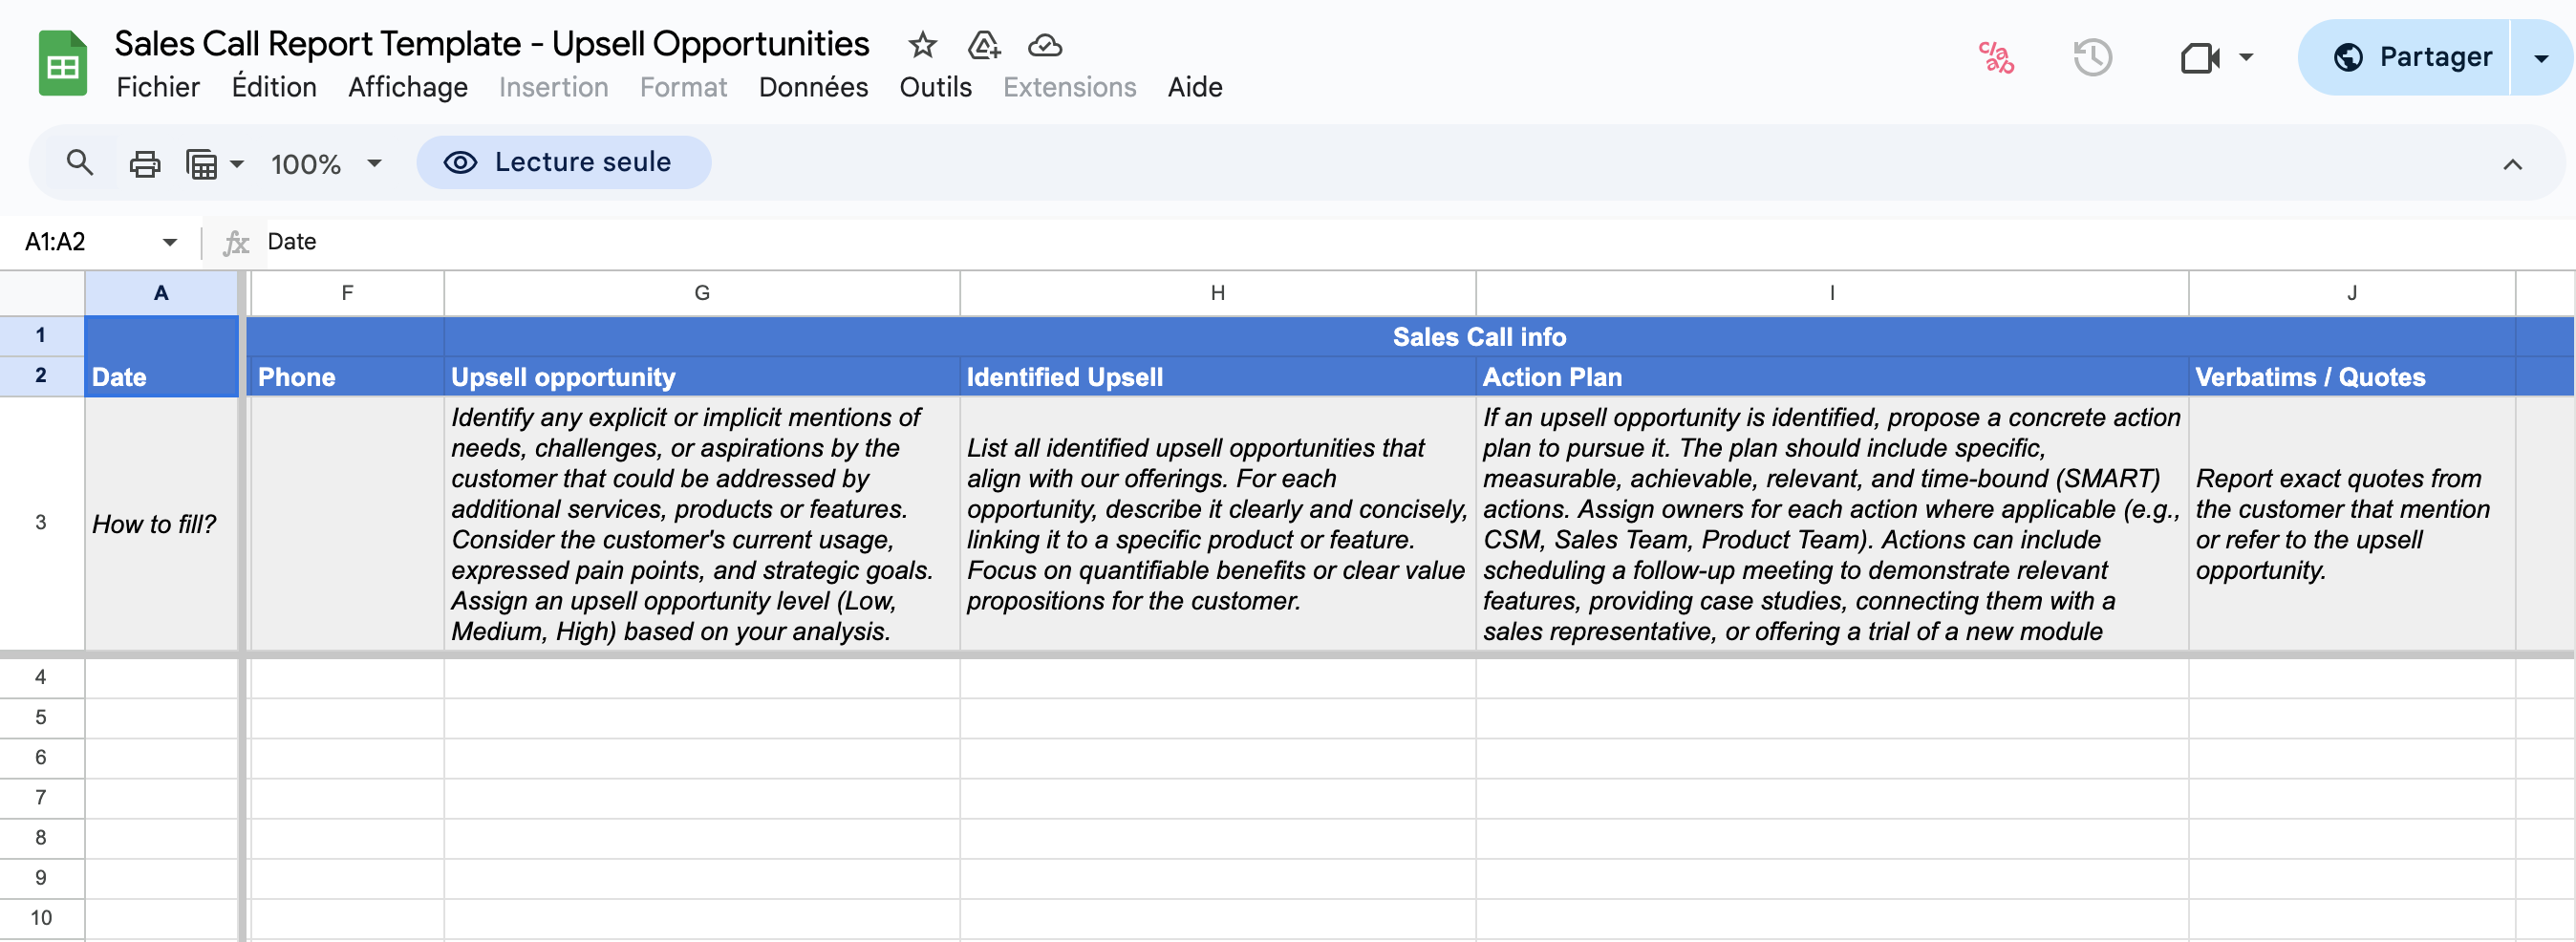Collapse the toolbar with the chevron
This screenshot has height=942, width=2576.
click(2511, 165)
